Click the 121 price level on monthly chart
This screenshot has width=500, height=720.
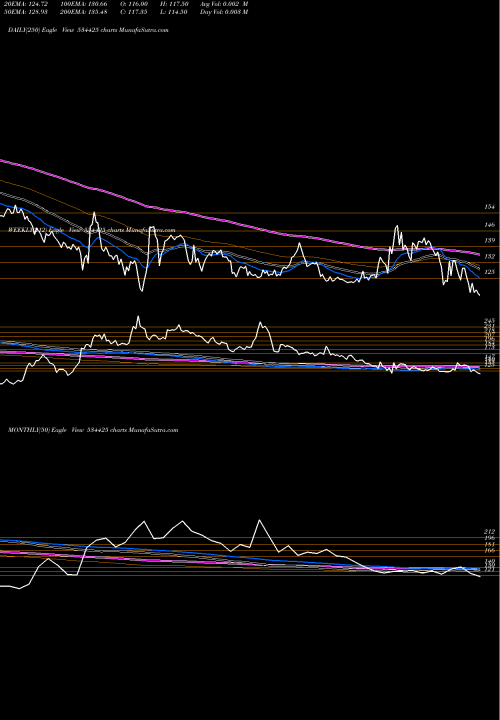click(489, 569)
